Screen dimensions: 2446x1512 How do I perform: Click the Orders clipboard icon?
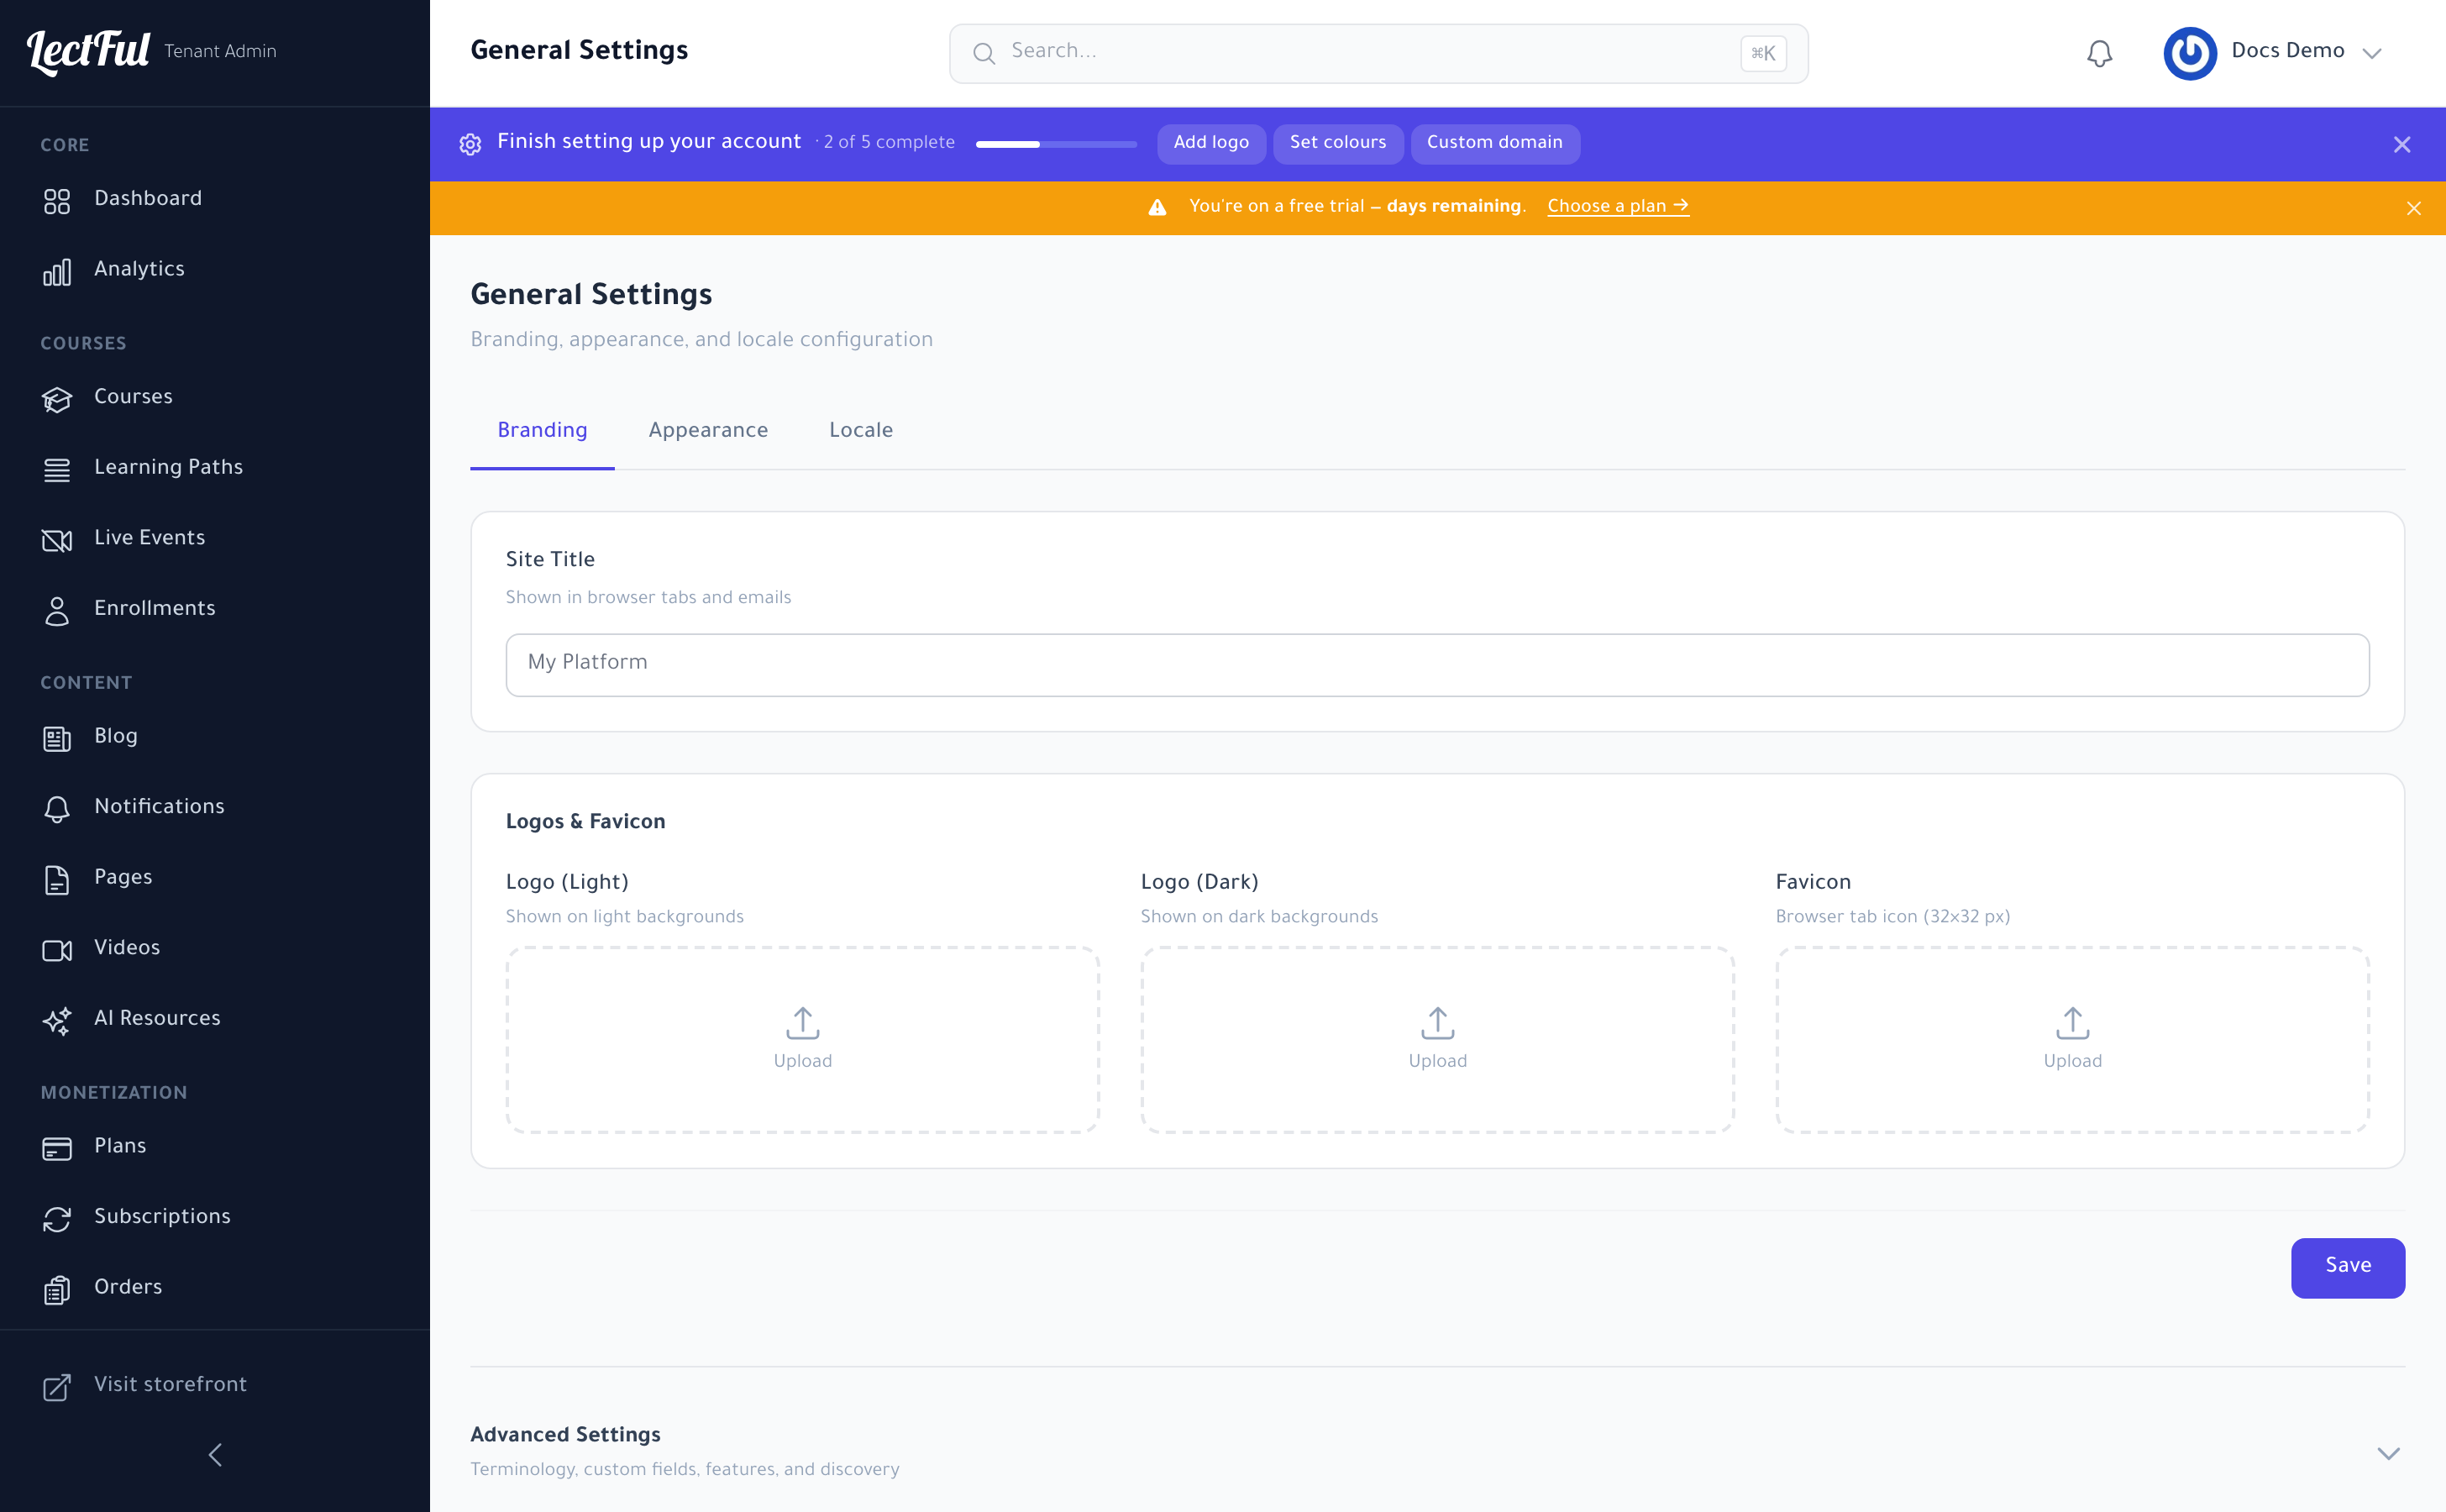(x=57, y=1289)
